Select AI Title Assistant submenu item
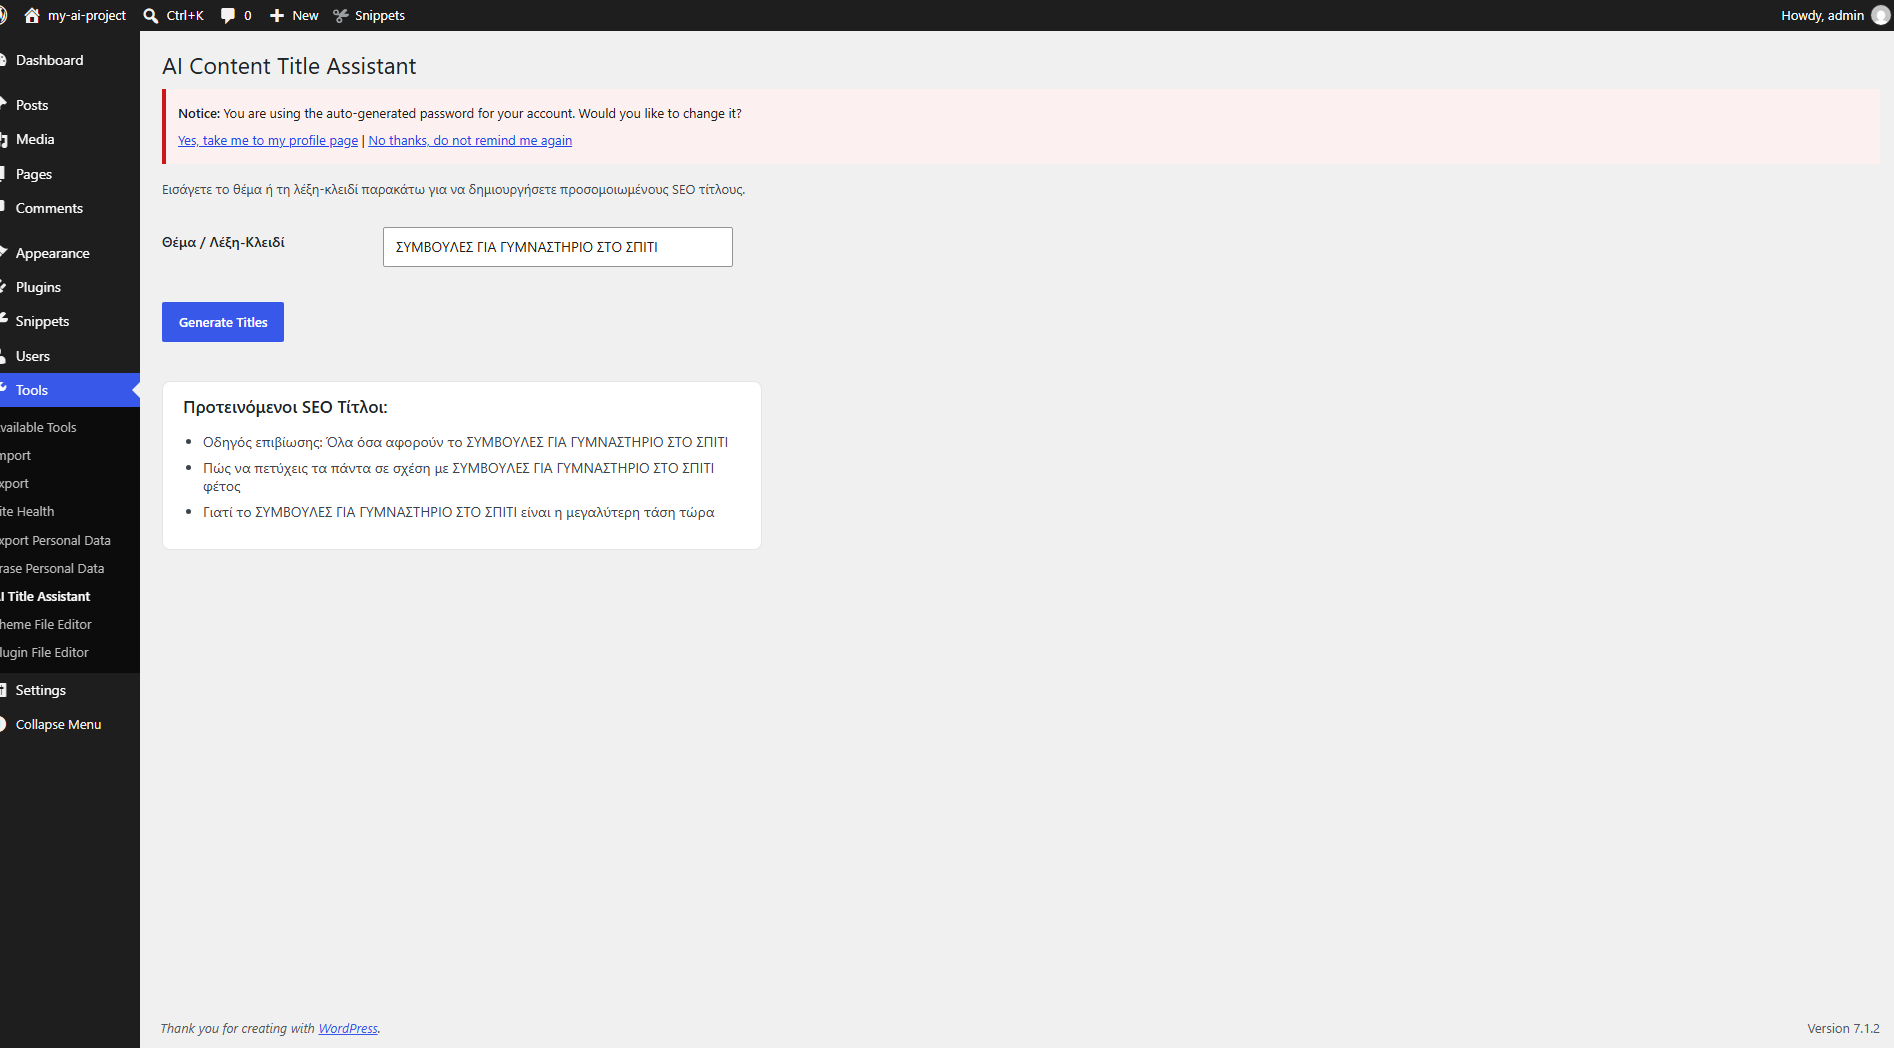The width and height of the screenshot is (1894, 1048). coord(45,596)
